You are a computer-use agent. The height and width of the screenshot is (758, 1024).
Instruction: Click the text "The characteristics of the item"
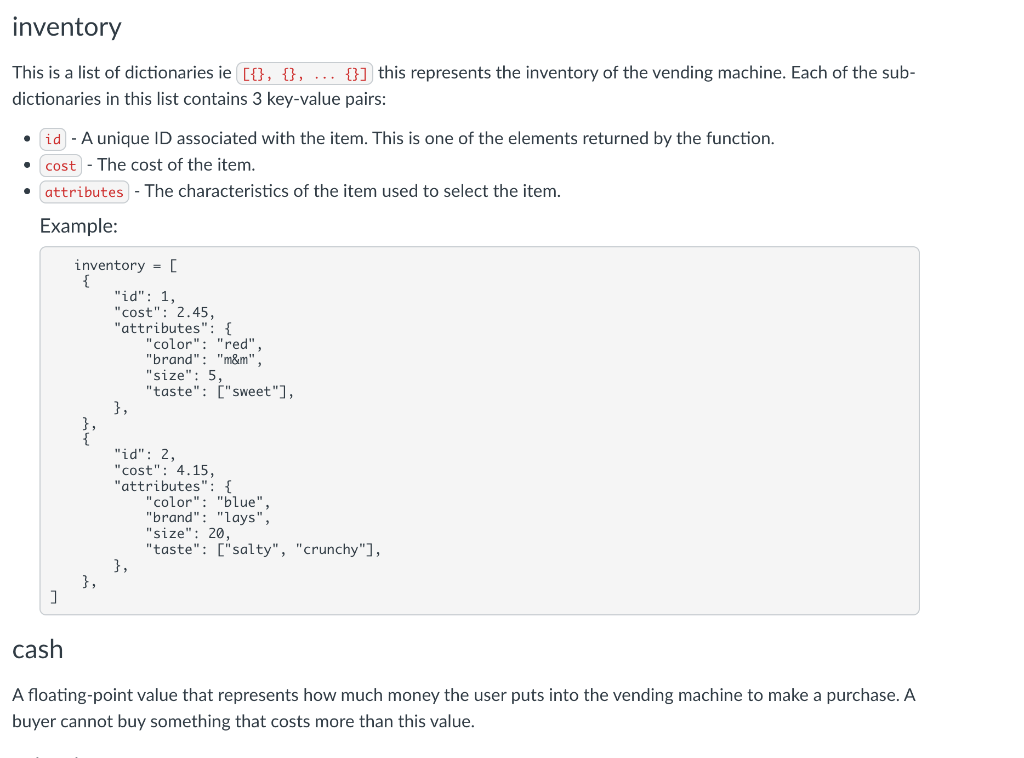coord(261,191)
